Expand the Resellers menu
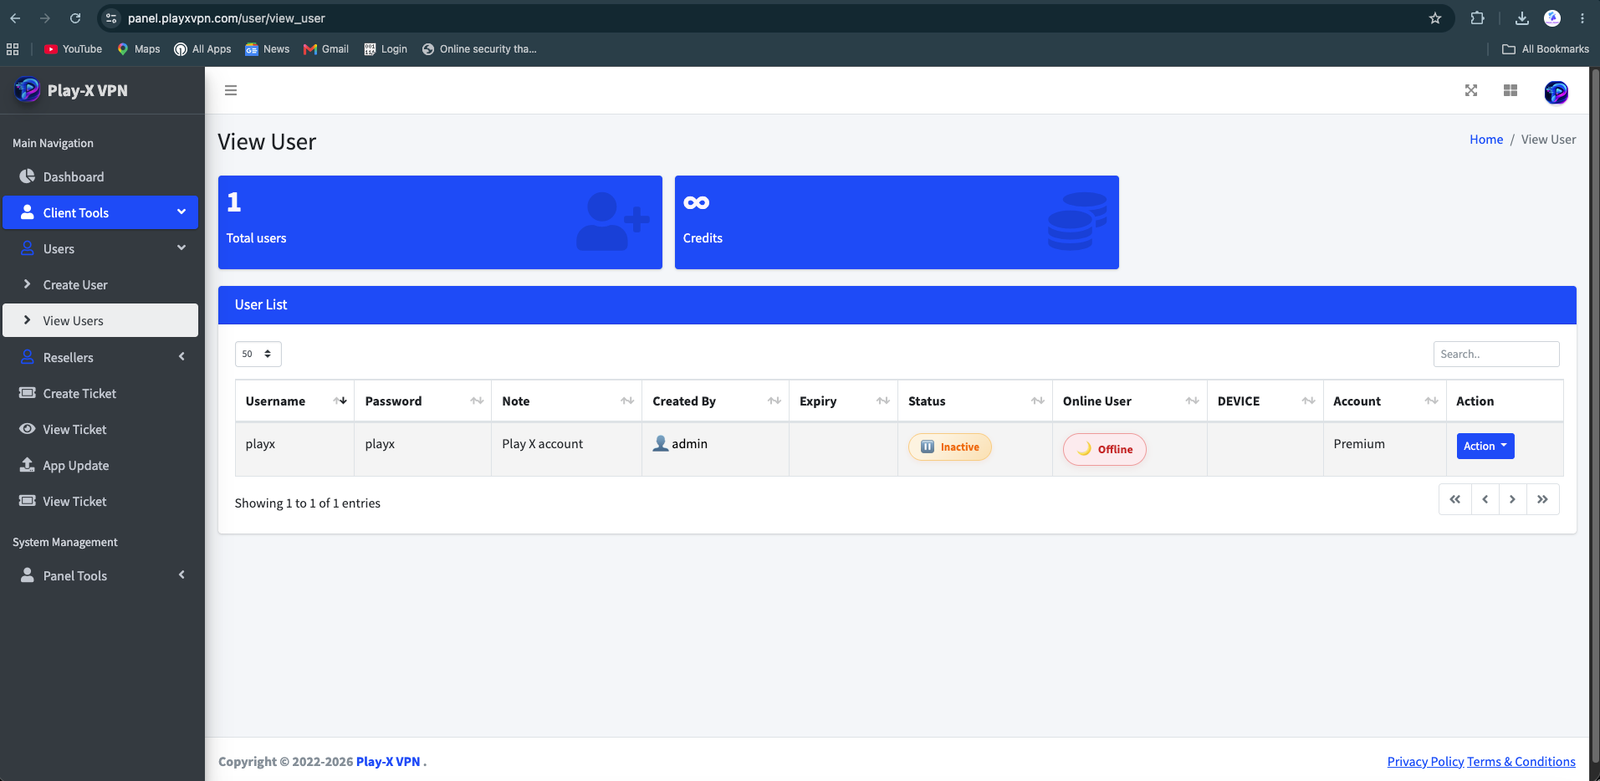Screen dimensions: 1600x781 click(x=100, y=357)
